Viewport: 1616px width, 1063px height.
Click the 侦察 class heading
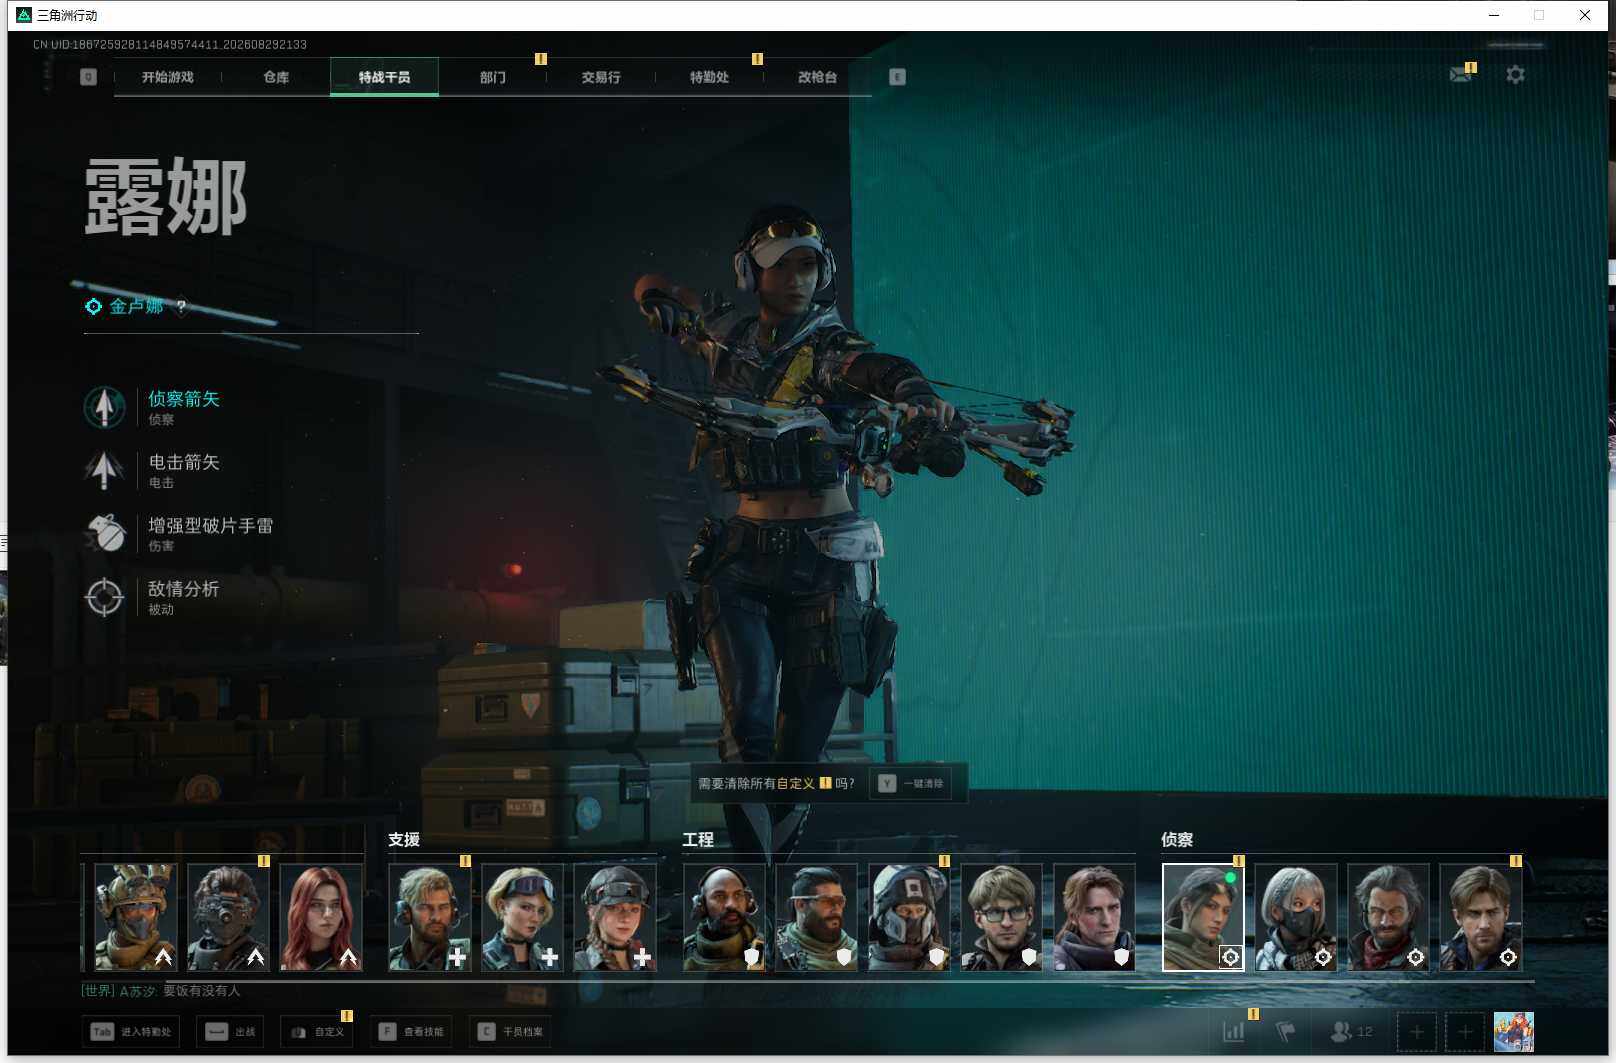1177,840
